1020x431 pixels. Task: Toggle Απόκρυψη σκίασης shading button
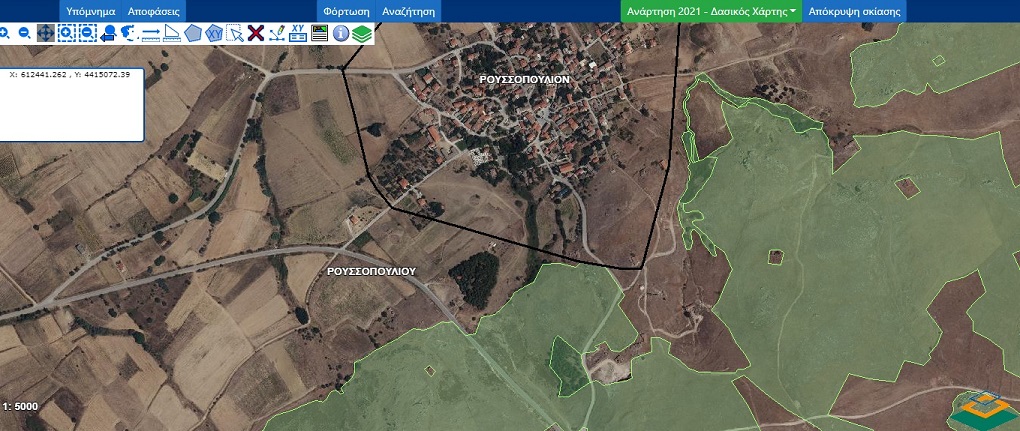(x=856, y=12)
